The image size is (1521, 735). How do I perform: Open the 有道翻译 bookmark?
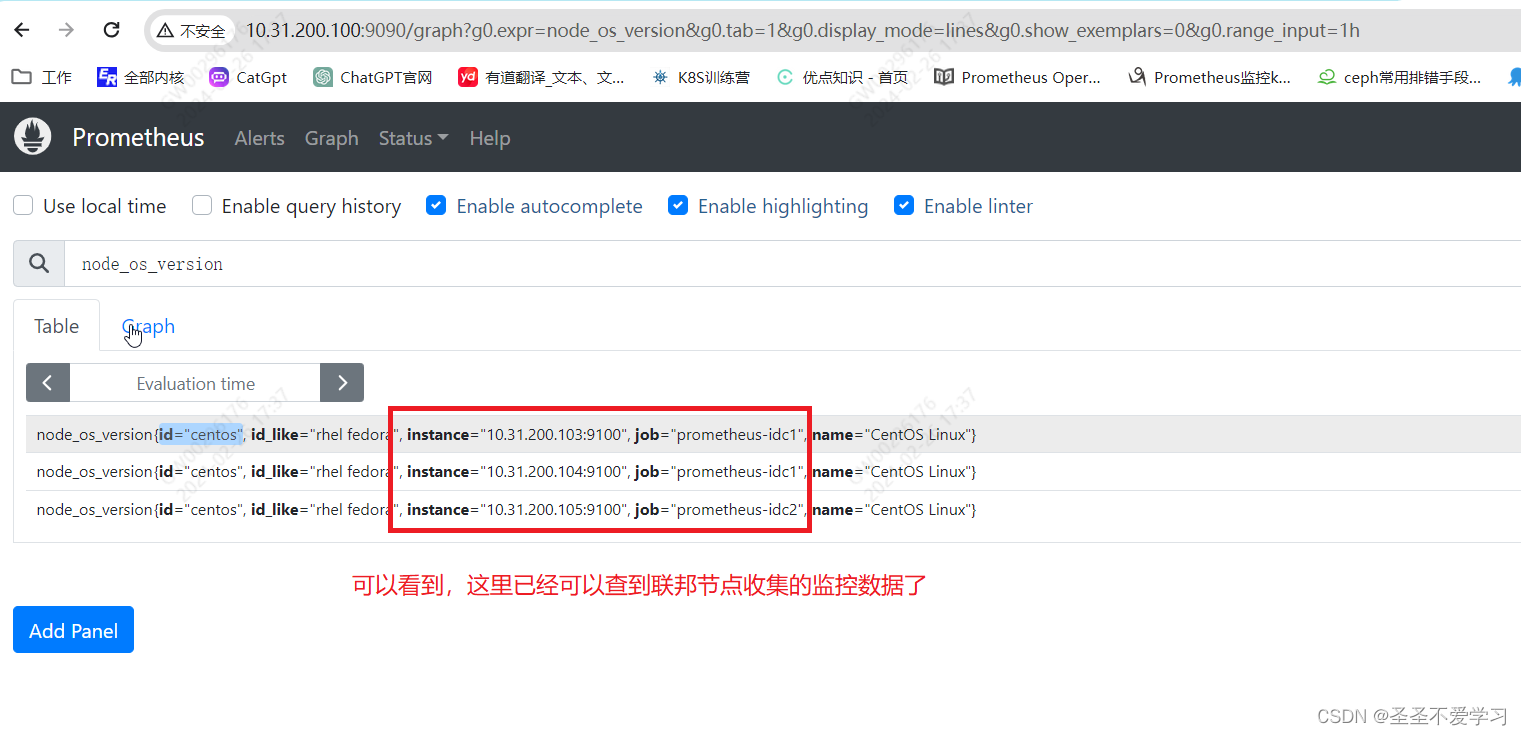pos(541,77)
